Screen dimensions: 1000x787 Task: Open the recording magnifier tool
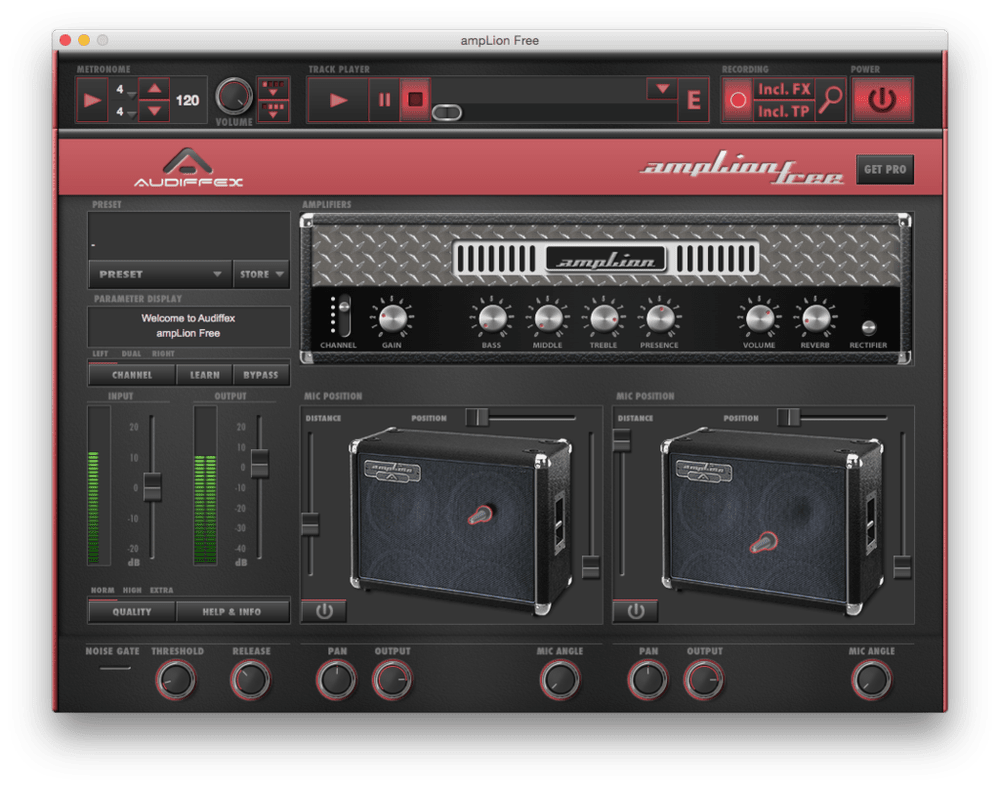(x=830, y=99)
